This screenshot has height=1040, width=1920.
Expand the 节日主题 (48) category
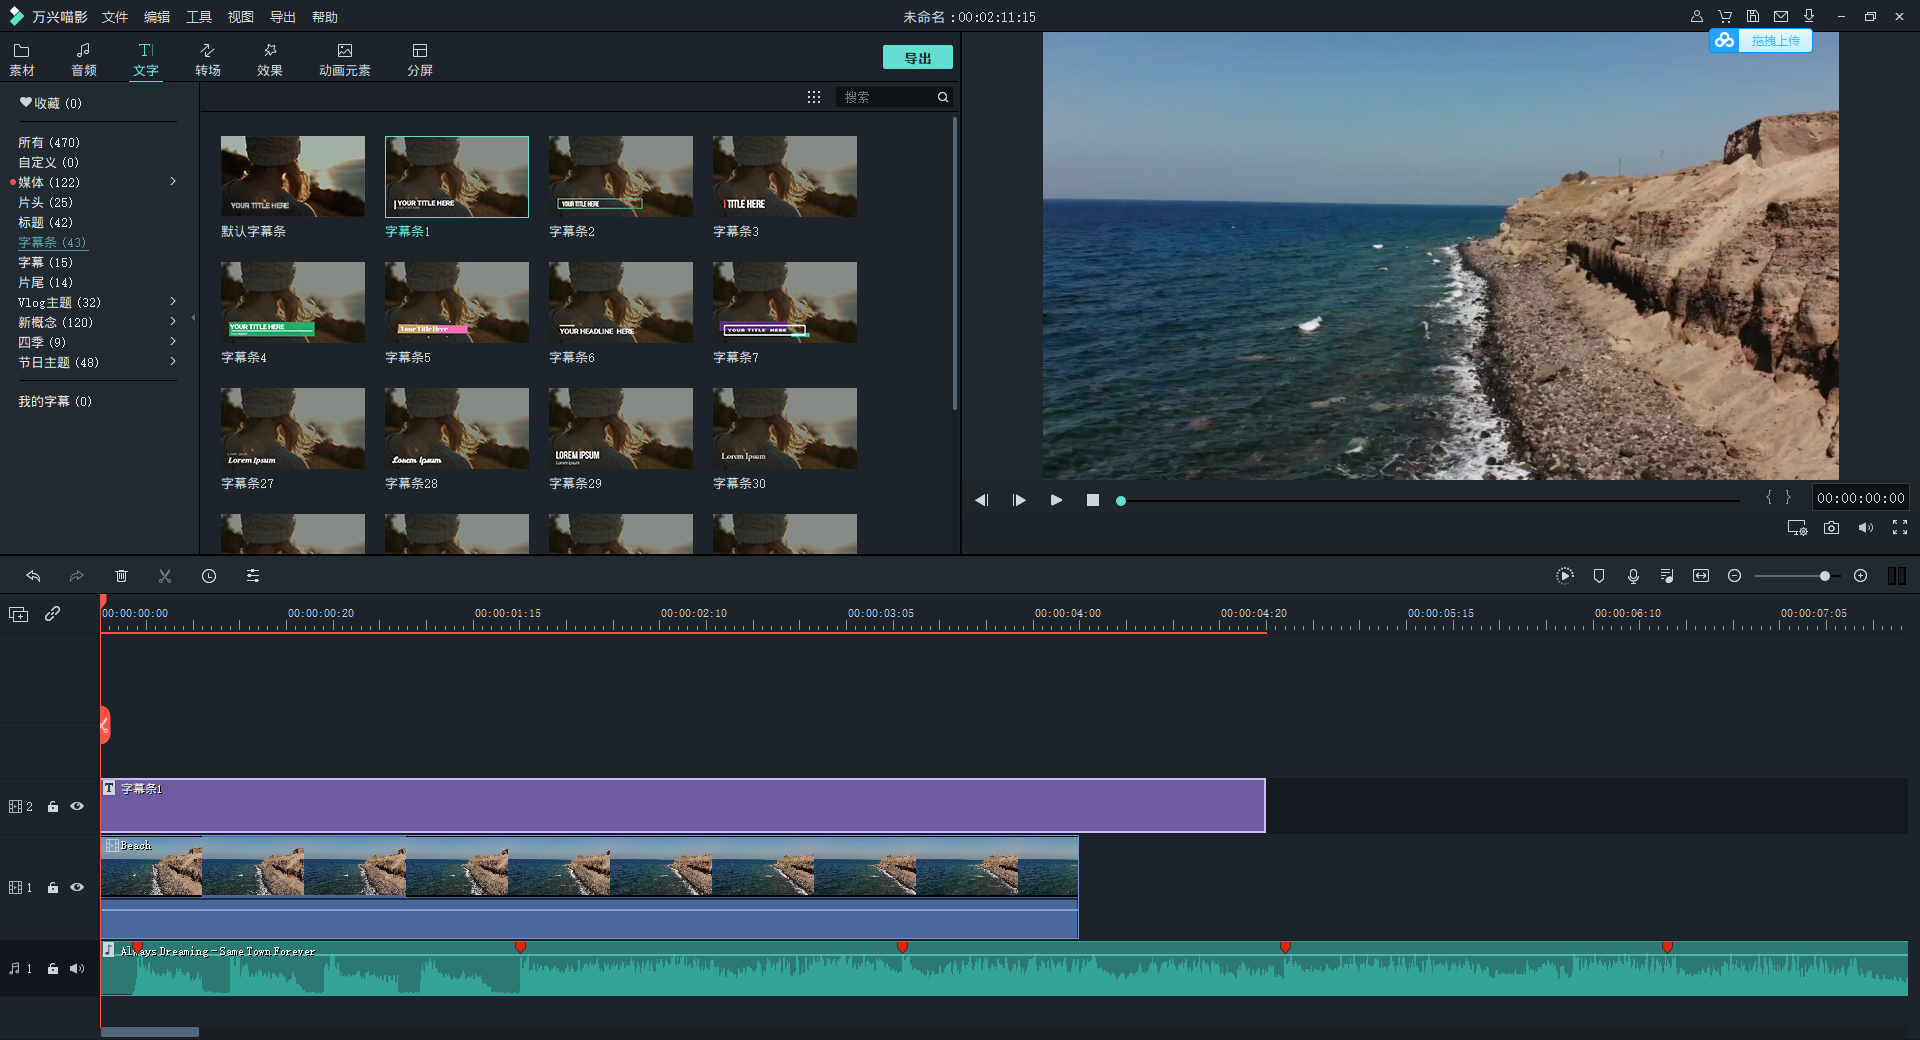[173, 362]
